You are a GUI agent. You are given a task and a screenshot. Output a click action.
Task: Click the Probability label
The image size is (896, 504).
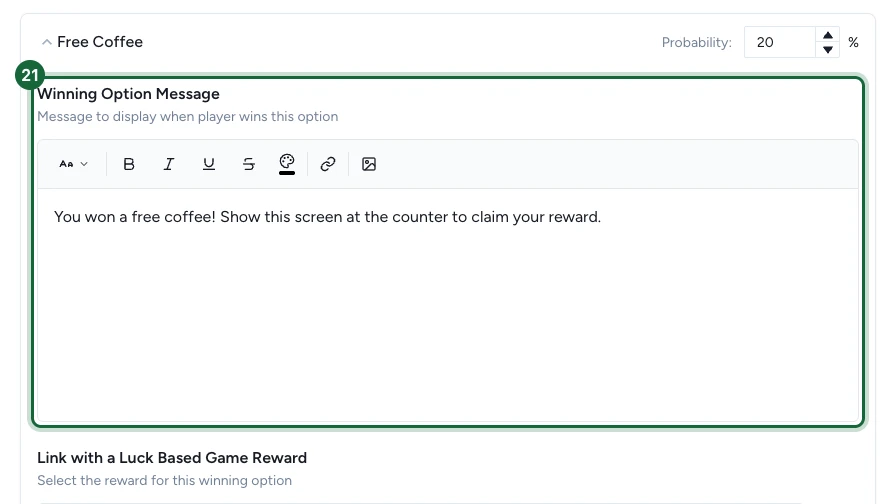pyautogui.click(x=697, y=42)
